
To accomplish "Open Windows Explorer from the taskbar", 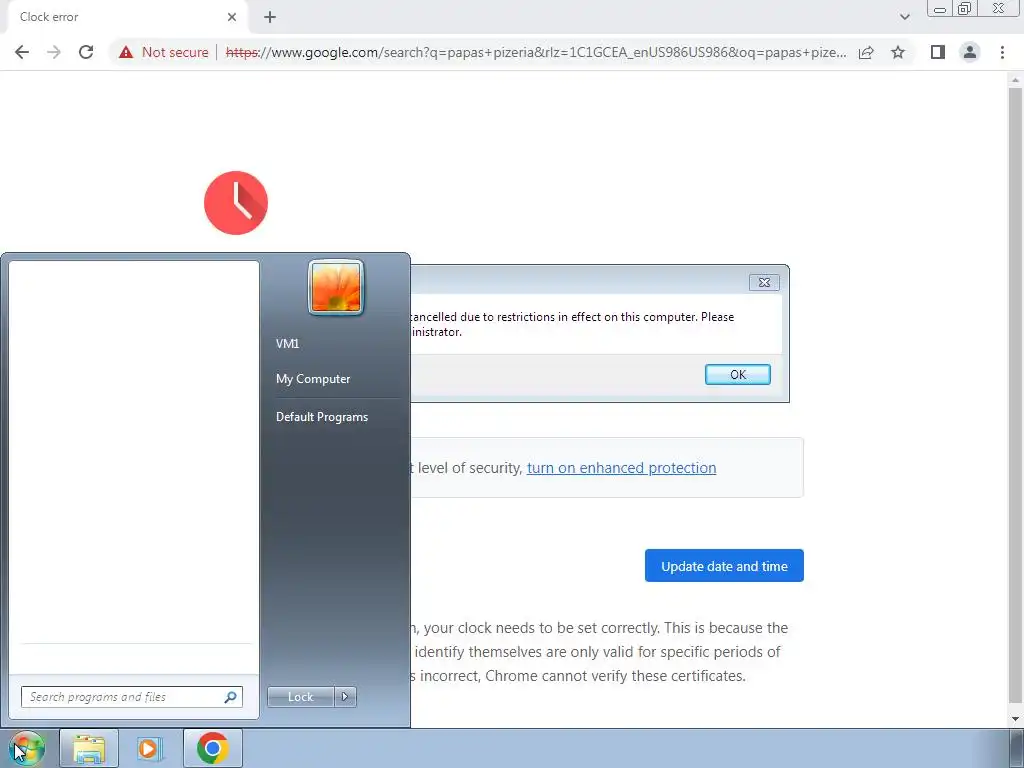I will (x=89, y=748).
